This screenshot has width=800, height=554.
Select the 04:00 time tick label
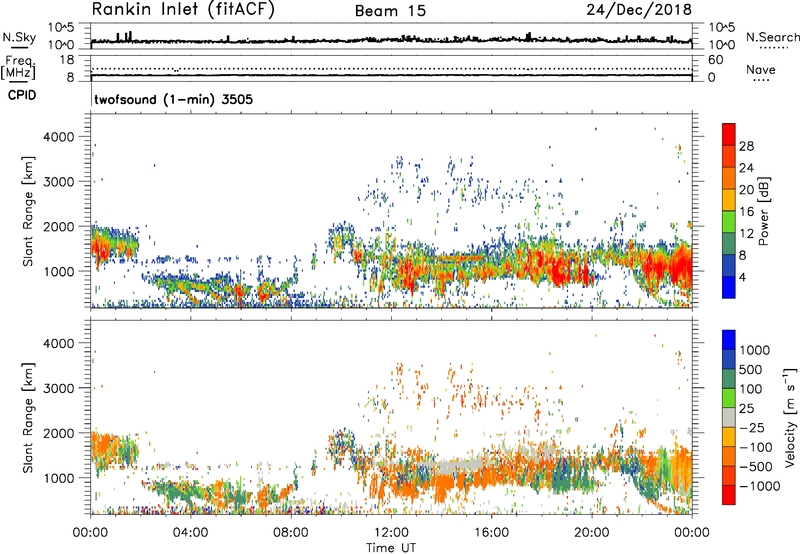tap(190, 533)
